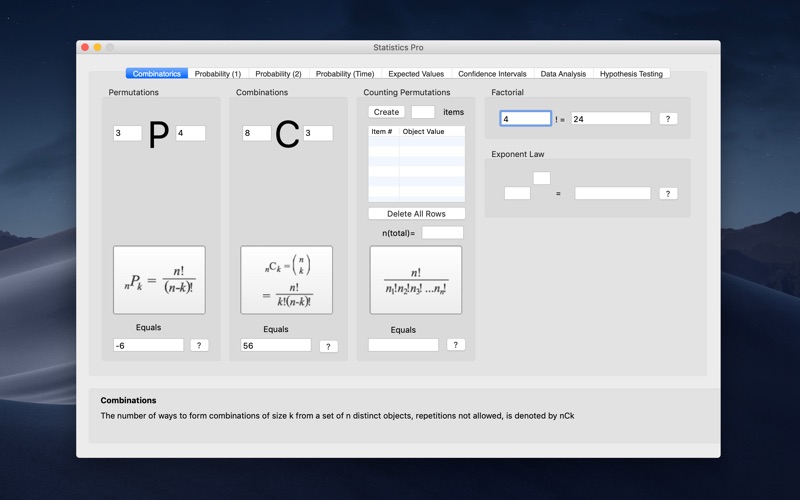Open the Confidence Intervals tab
Viewport: 800px width, 500px height.
pyautogui.click(x=492, y=73)
